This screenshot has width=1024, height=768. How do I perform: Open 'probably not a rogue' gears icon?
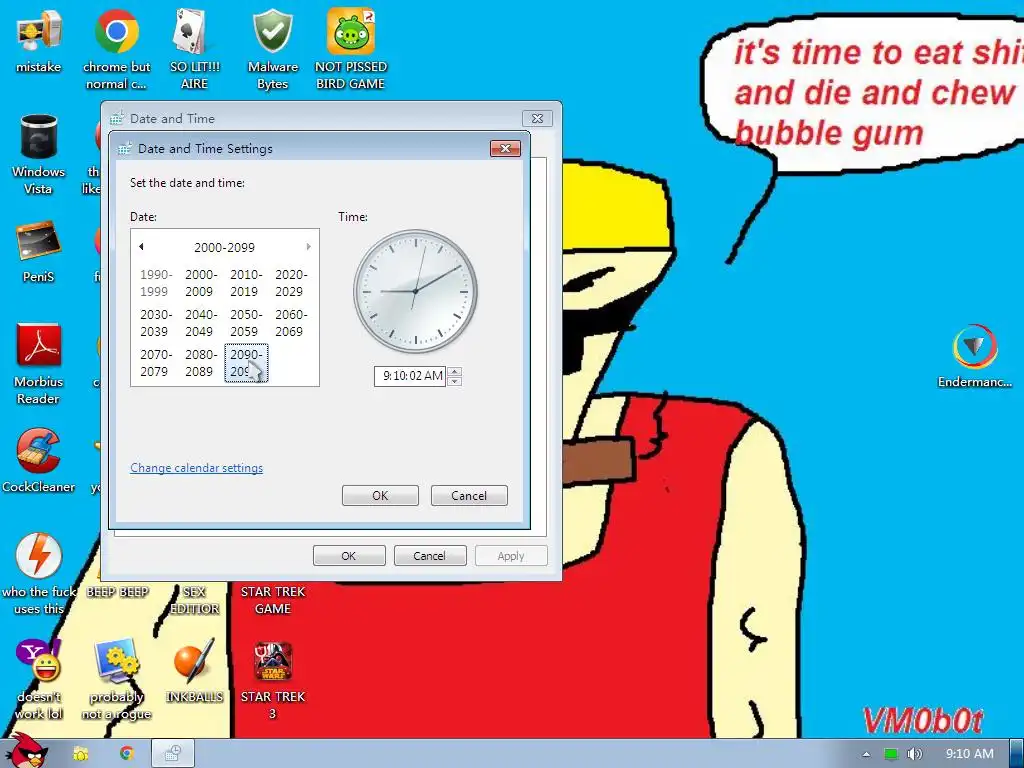[x=116, y=679]
